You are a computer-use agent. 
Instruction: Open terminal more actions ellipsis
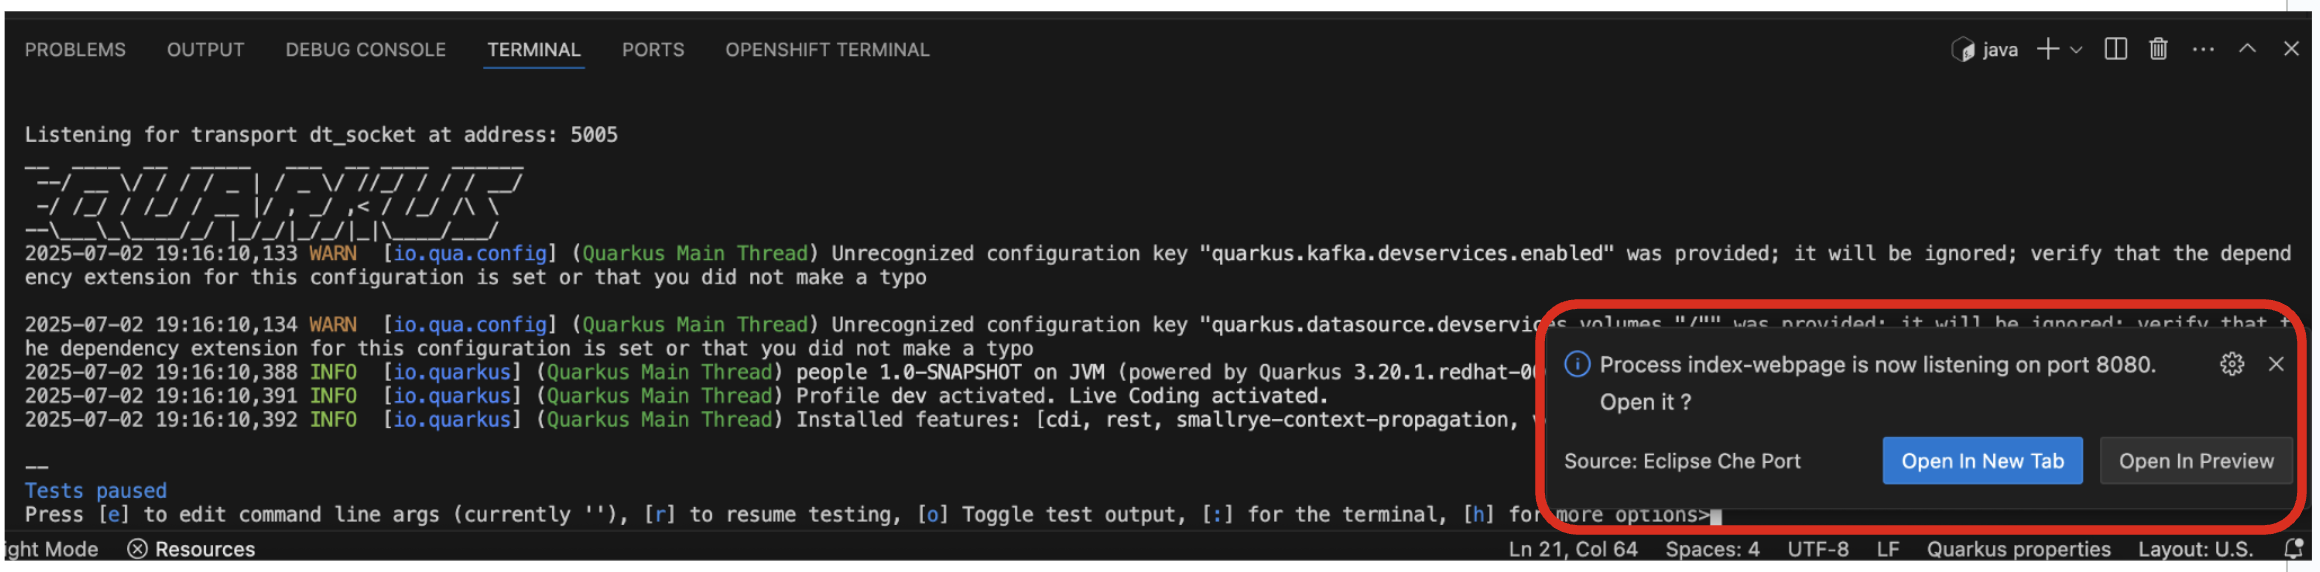[2203, 49]
